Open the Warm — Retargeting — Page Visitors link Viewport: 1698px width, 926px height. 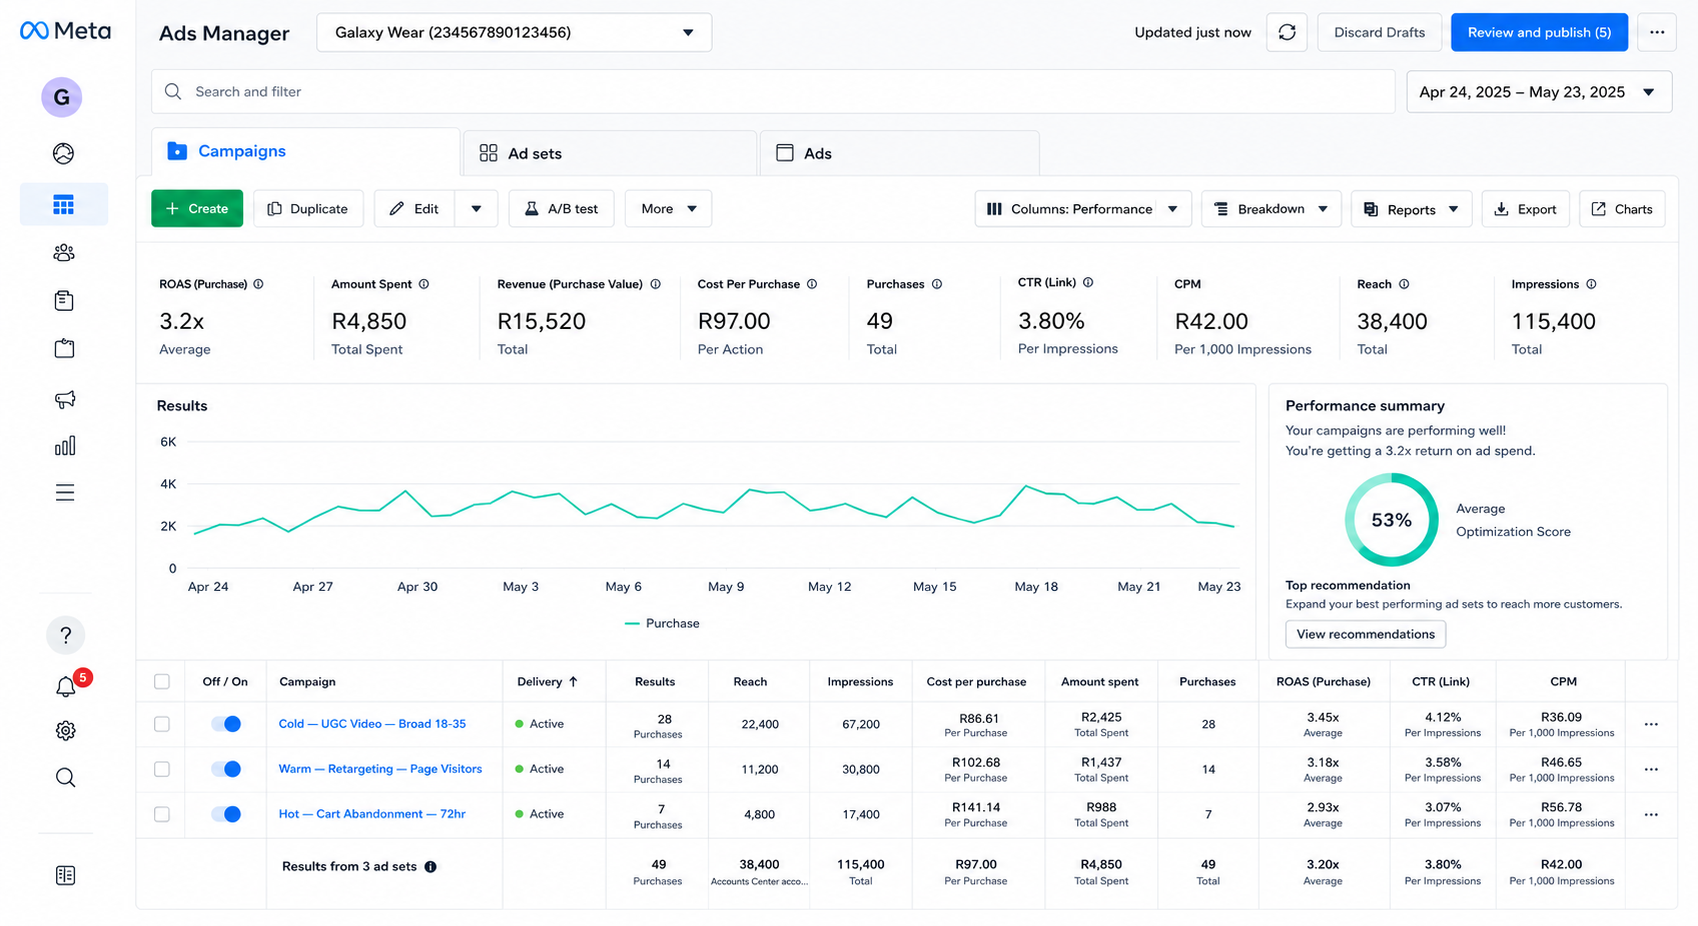coord(380,769)
